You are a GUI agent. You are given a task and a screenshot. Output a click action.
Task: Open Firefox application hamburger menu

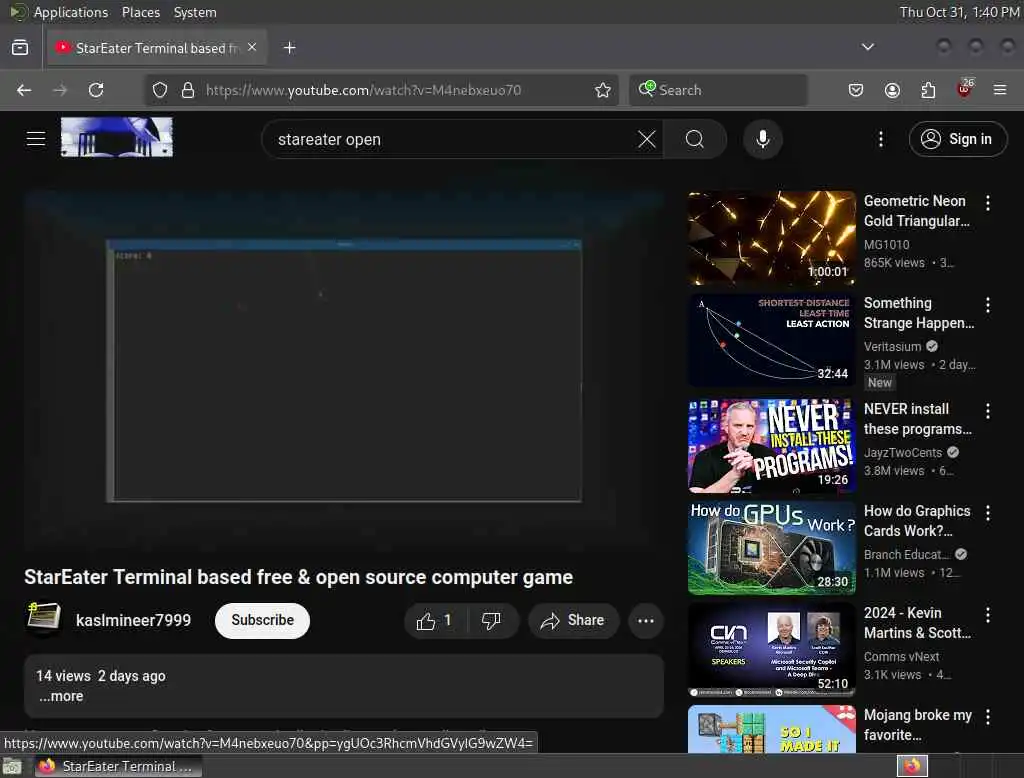coord(1000,90)
